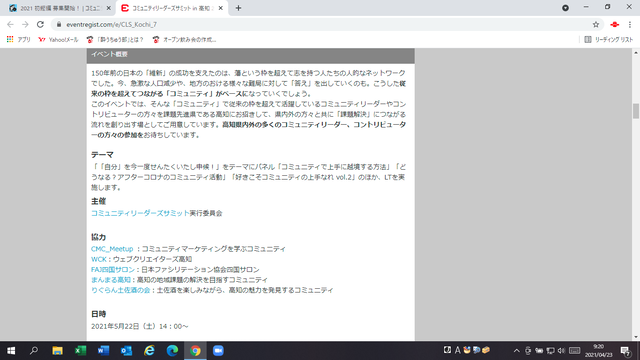The height and width of the screenshot is (360, 640).
Task: Open 「酔うちゅう部」とは？ bookmark
Action: click(x=115, y=40)
